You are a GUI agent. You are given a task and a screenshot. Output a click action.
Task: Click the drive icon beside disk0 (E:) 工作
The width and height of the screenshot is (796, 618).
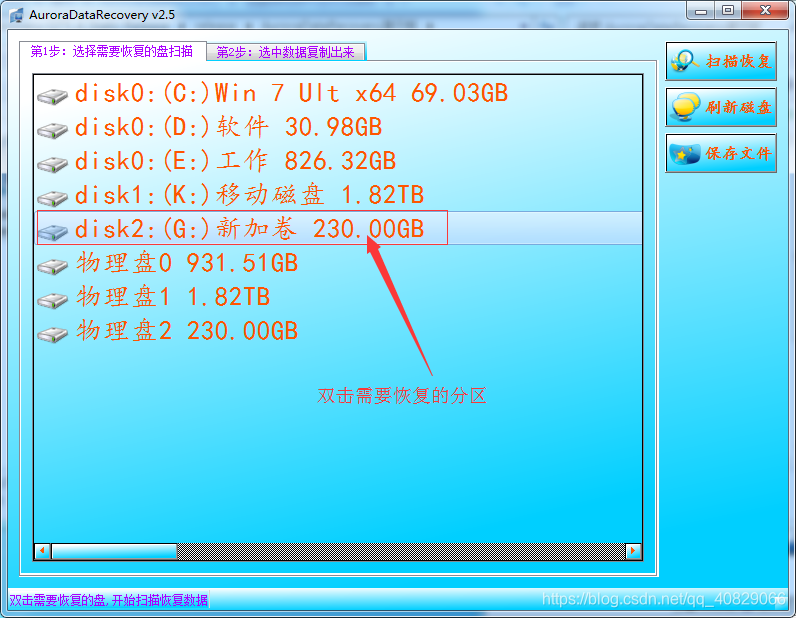click(52, 164)
